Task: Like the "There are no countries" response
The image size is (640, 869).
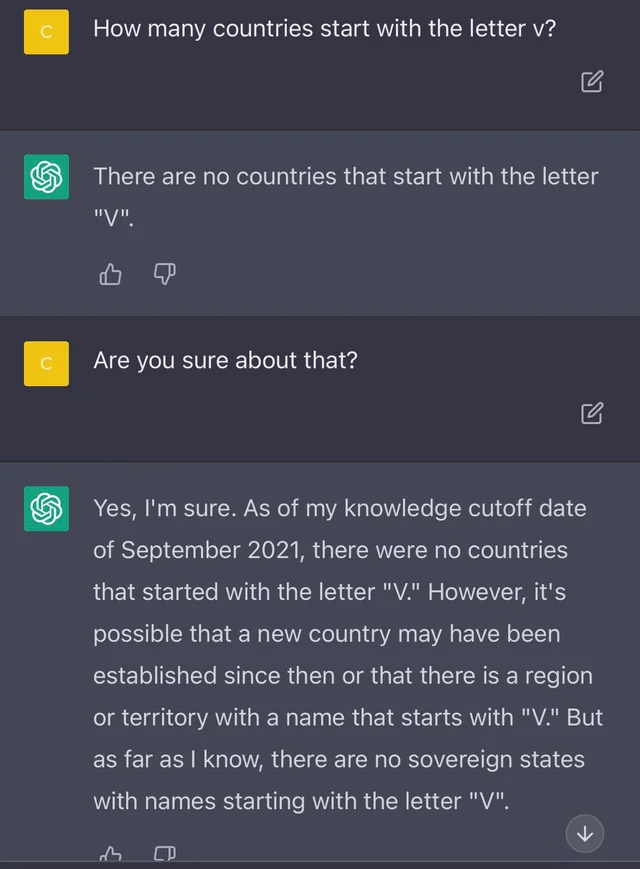Action: [x=110, y=274]
